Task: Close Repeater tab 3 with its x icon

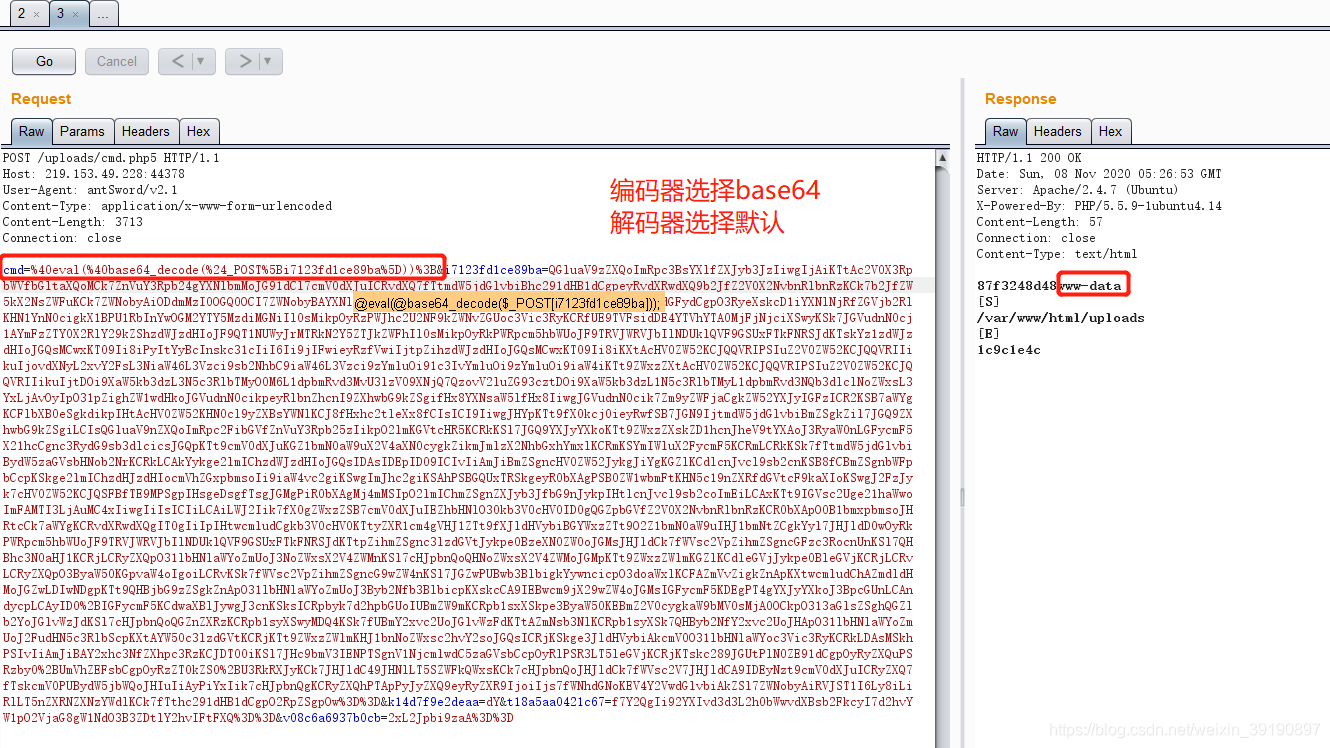Action: pyautogui.click(x=76, y=14)
